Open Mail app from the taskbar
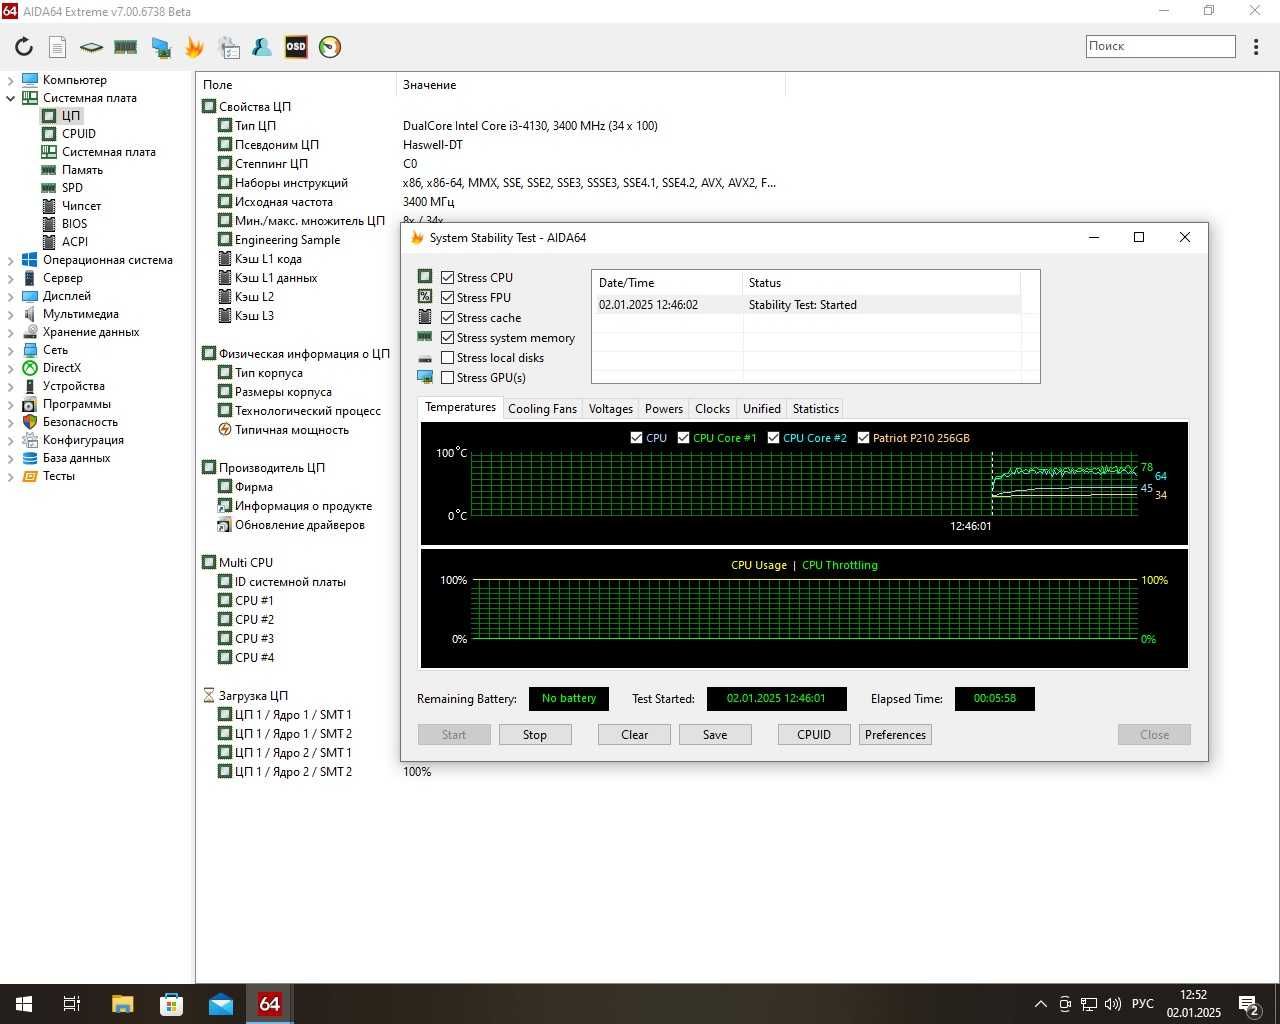The width and height of the screenshot is (1280, 1024). click(221, 1004)
